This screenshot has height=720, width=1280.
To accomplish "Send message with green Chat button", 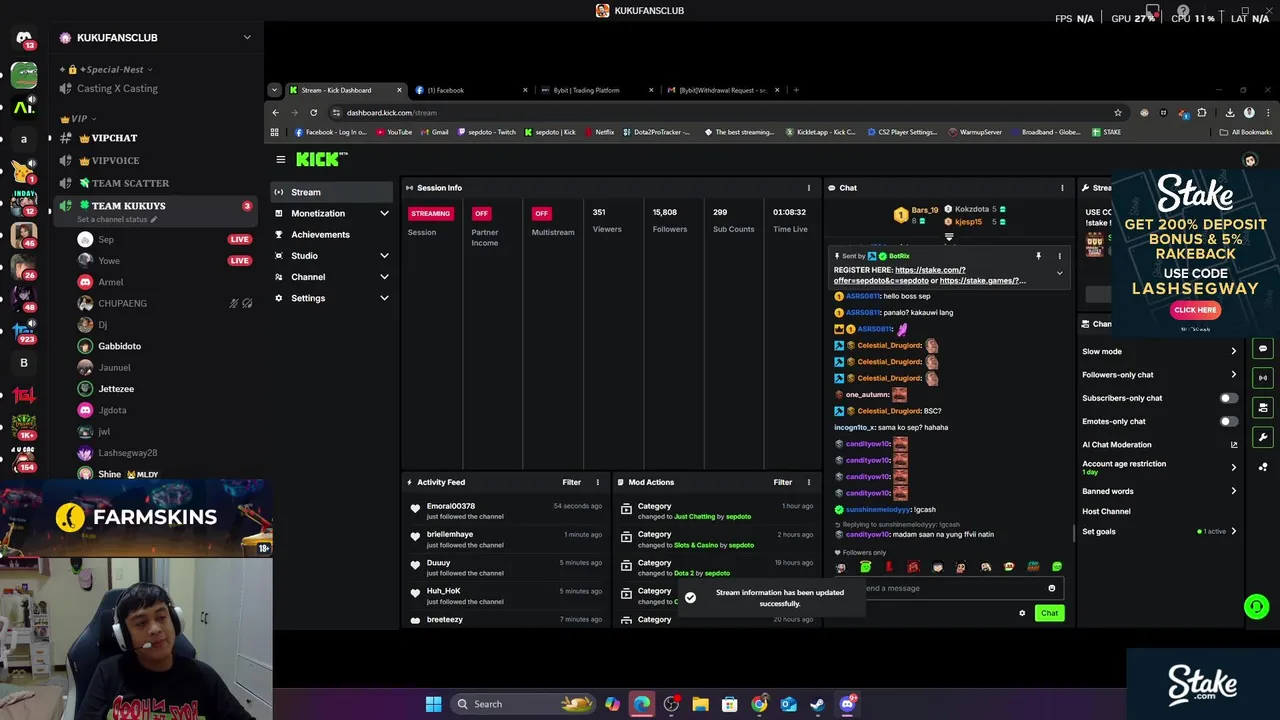I will coord(1049,613).
